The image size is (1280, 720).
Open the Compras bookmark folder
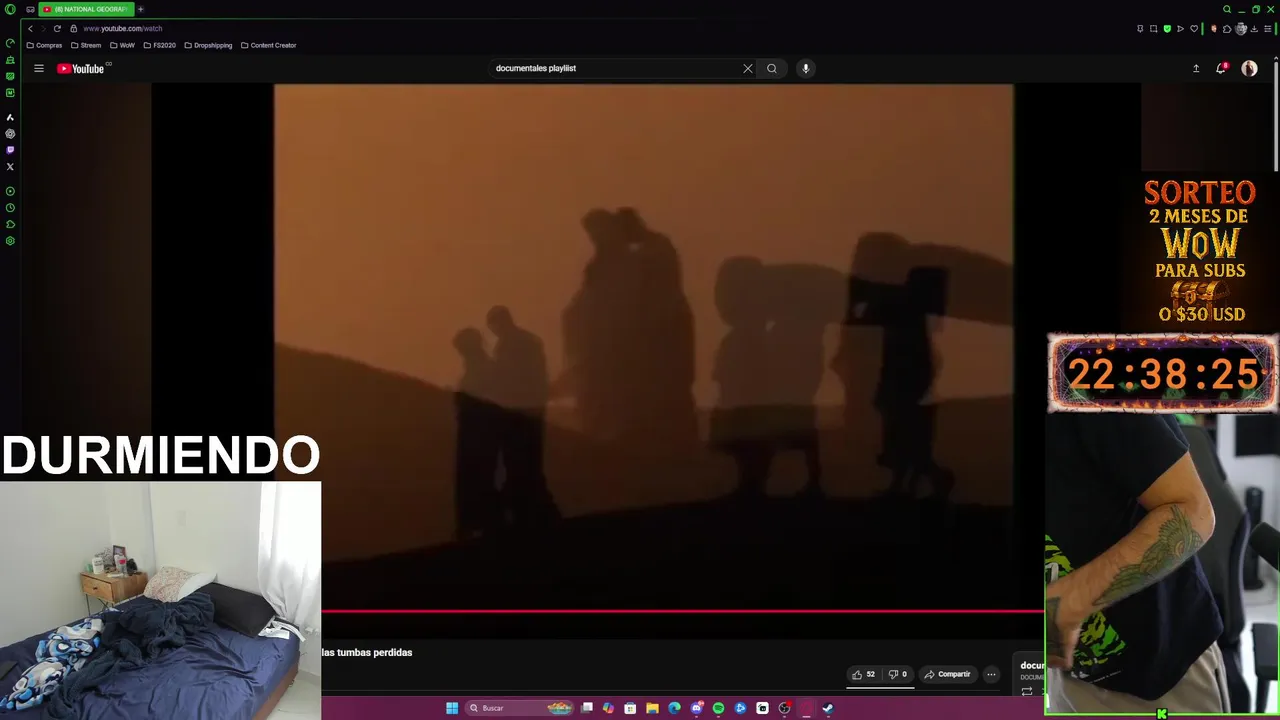[44, 45]
